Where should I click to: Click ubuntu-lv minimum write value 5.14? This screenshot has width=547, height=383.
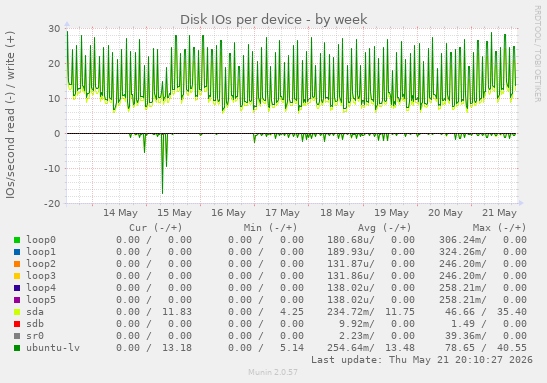click(x=292, y=348)
